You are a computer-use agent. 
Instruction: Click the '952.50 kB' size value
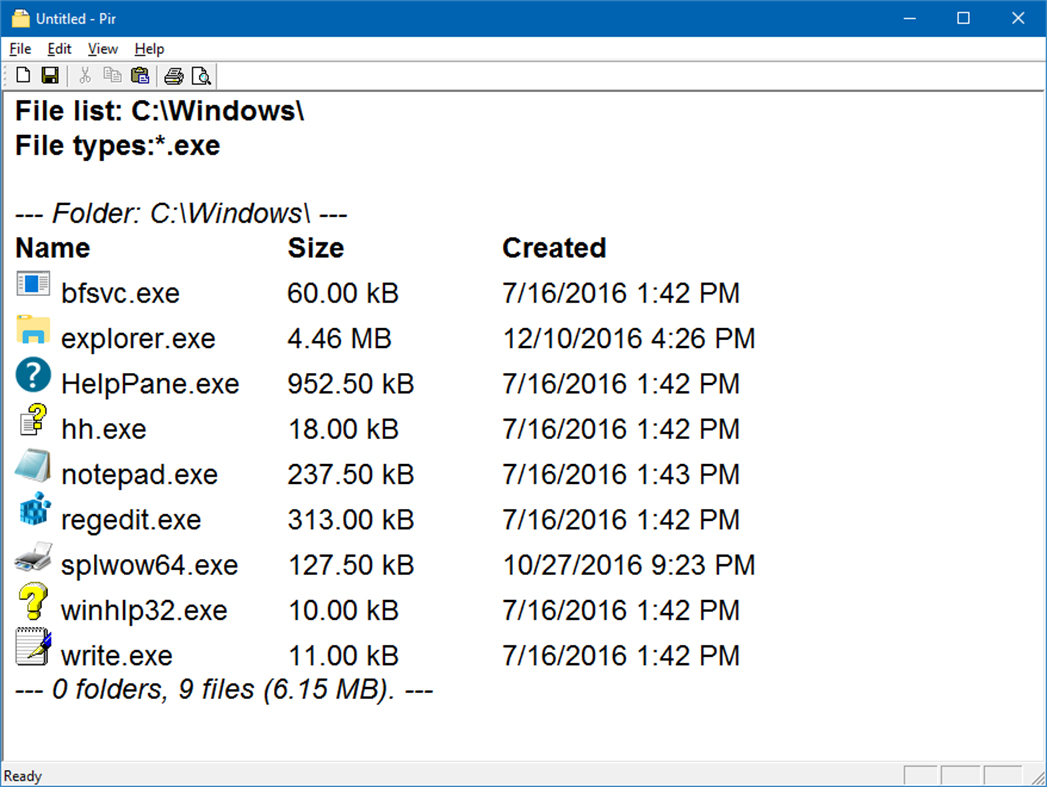point(351,384)
